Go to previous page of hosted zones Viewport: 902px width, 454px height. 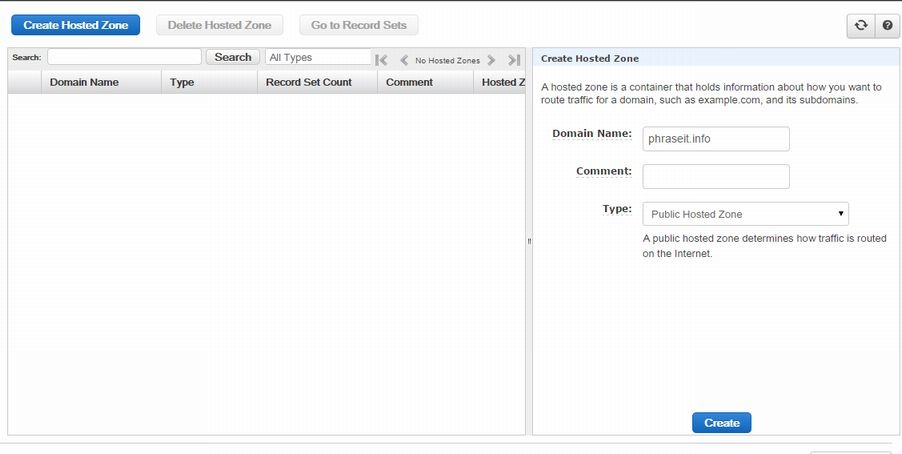(x=404, y=60)
